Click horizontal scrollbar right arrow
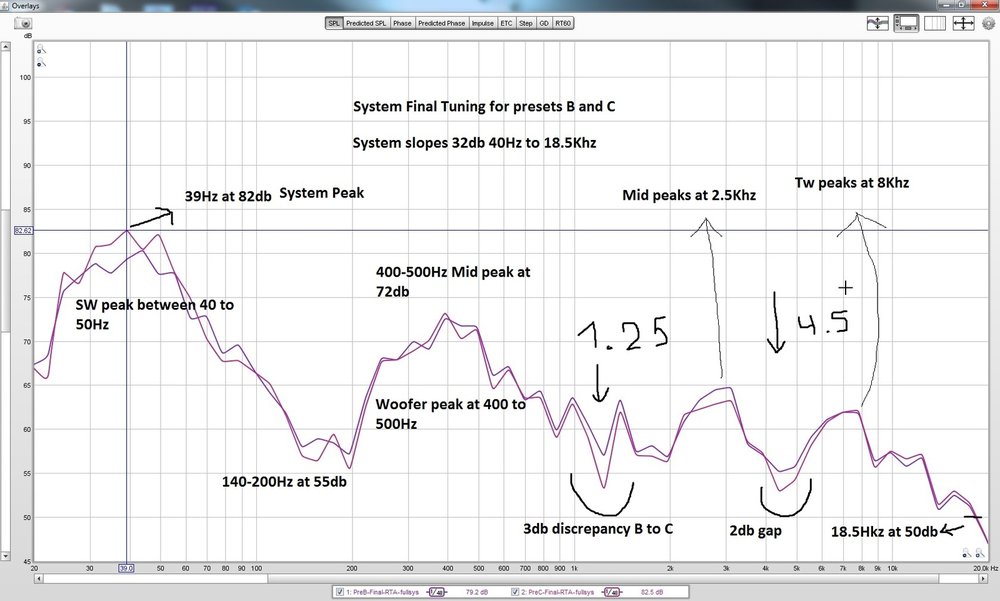Screen dimensions: 1000x601 click(983, 579)
